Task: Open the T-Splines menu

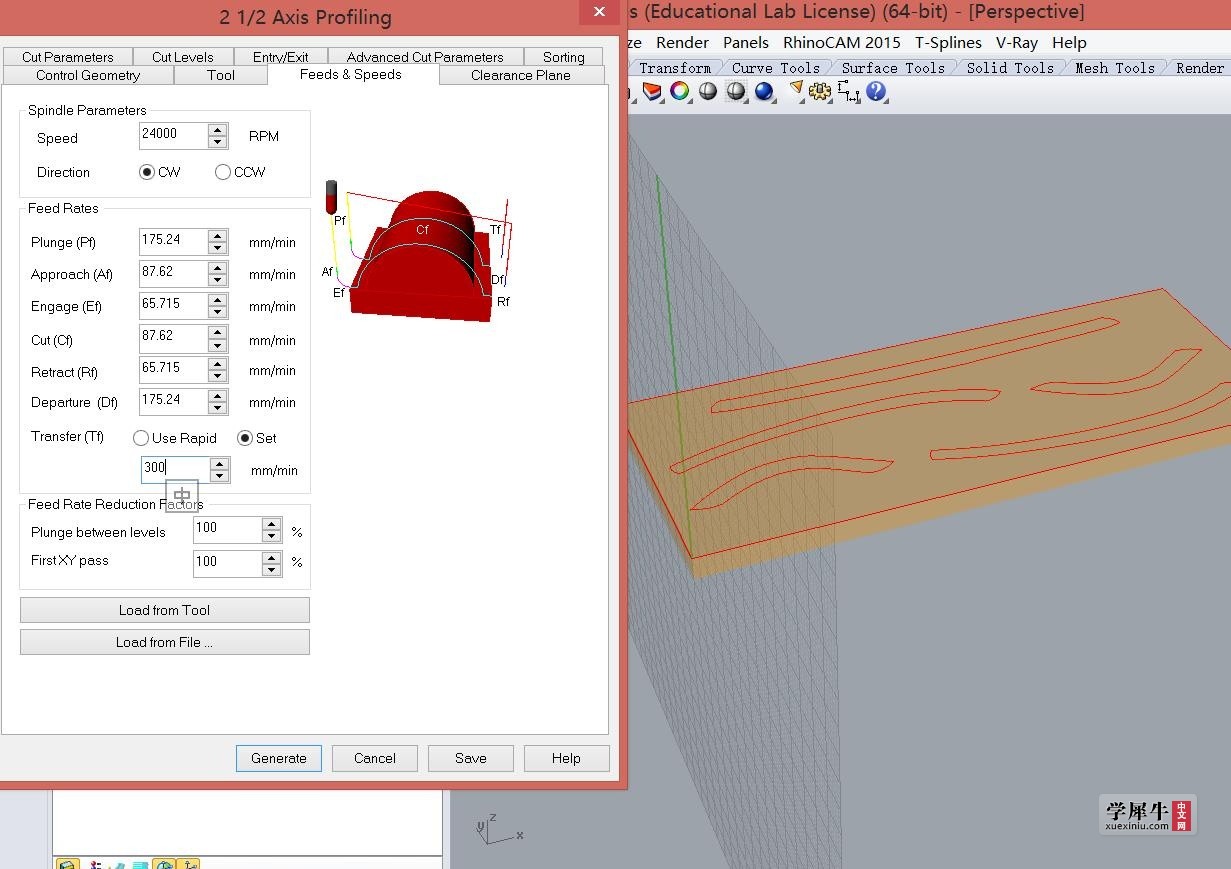Action: tap(948, 42)
